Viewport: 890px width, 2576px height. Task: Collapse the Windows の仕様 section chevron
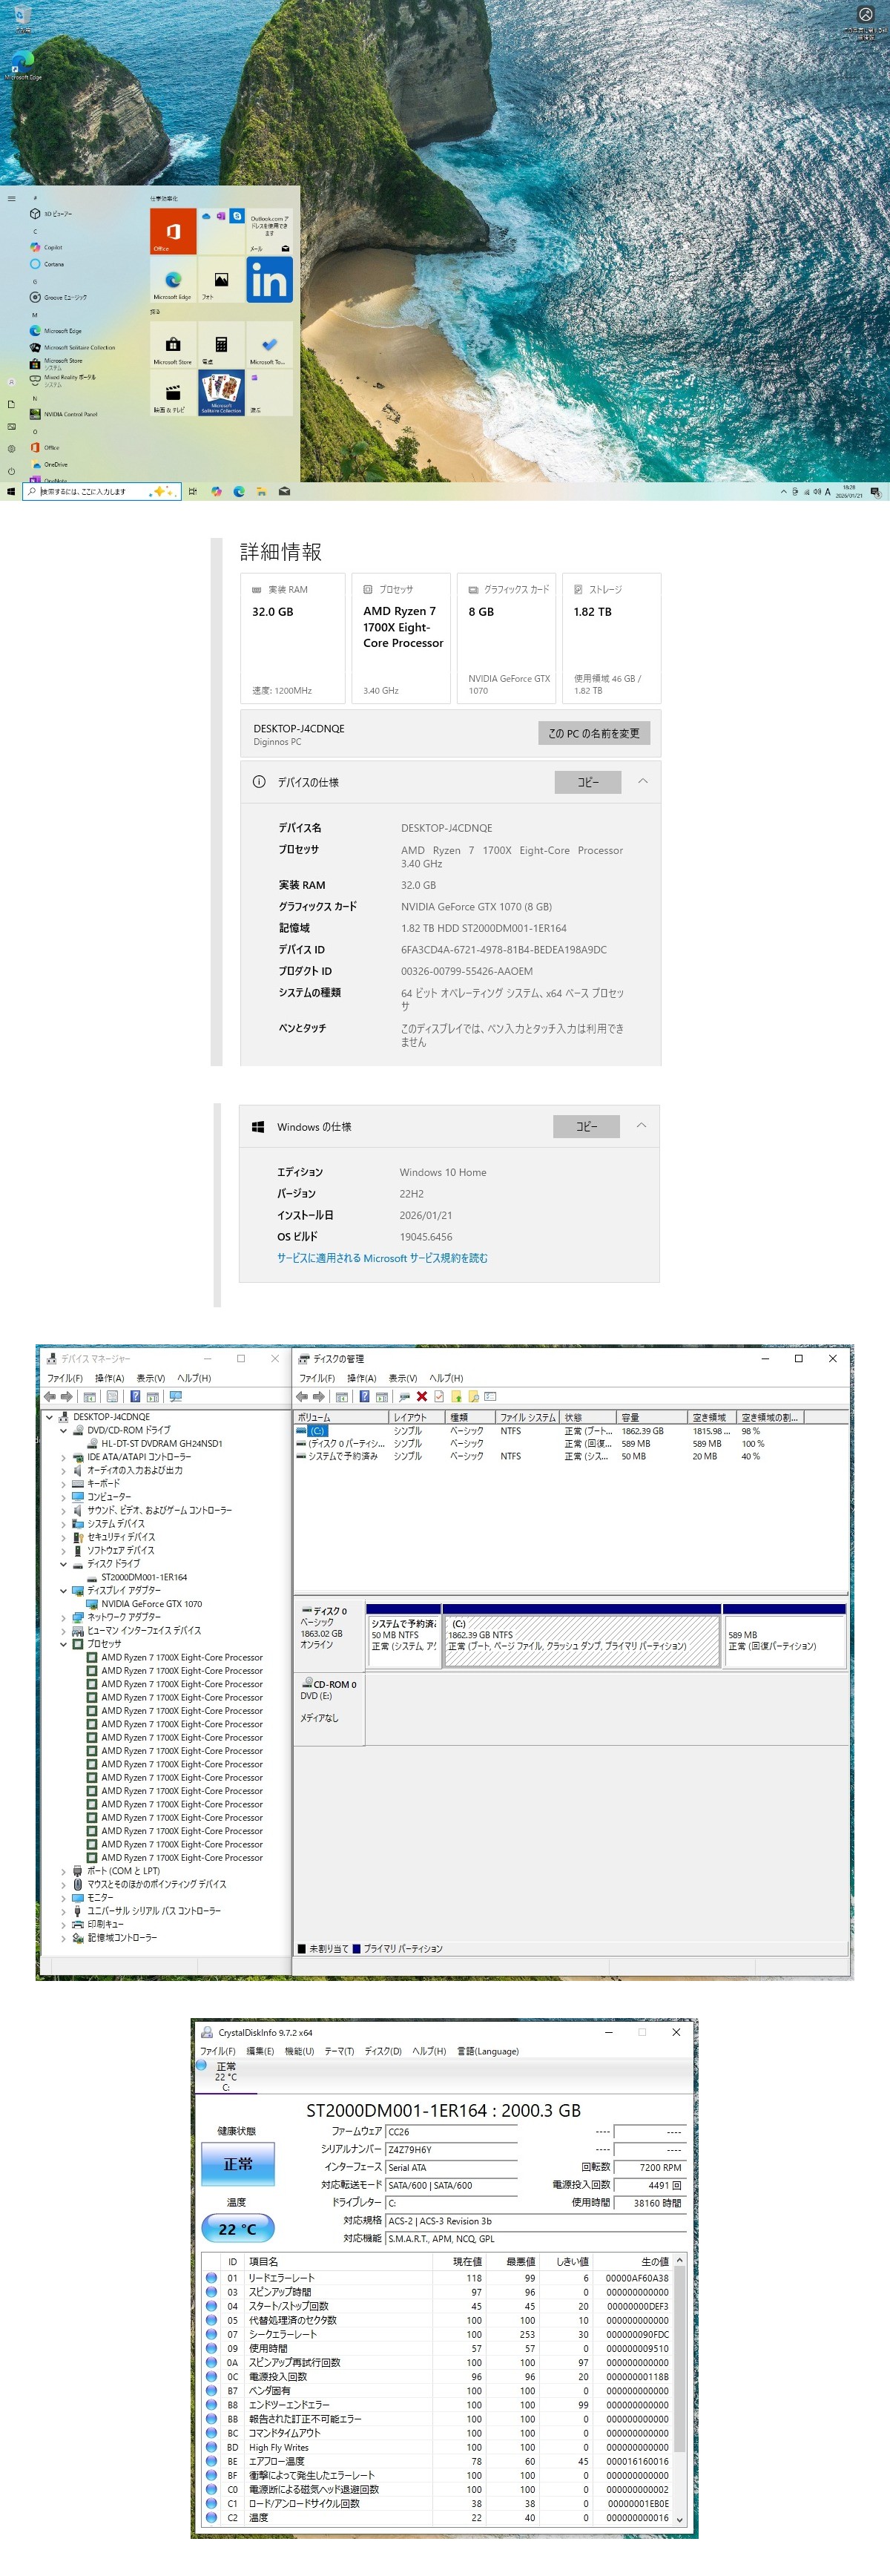tap(642, 1126)
